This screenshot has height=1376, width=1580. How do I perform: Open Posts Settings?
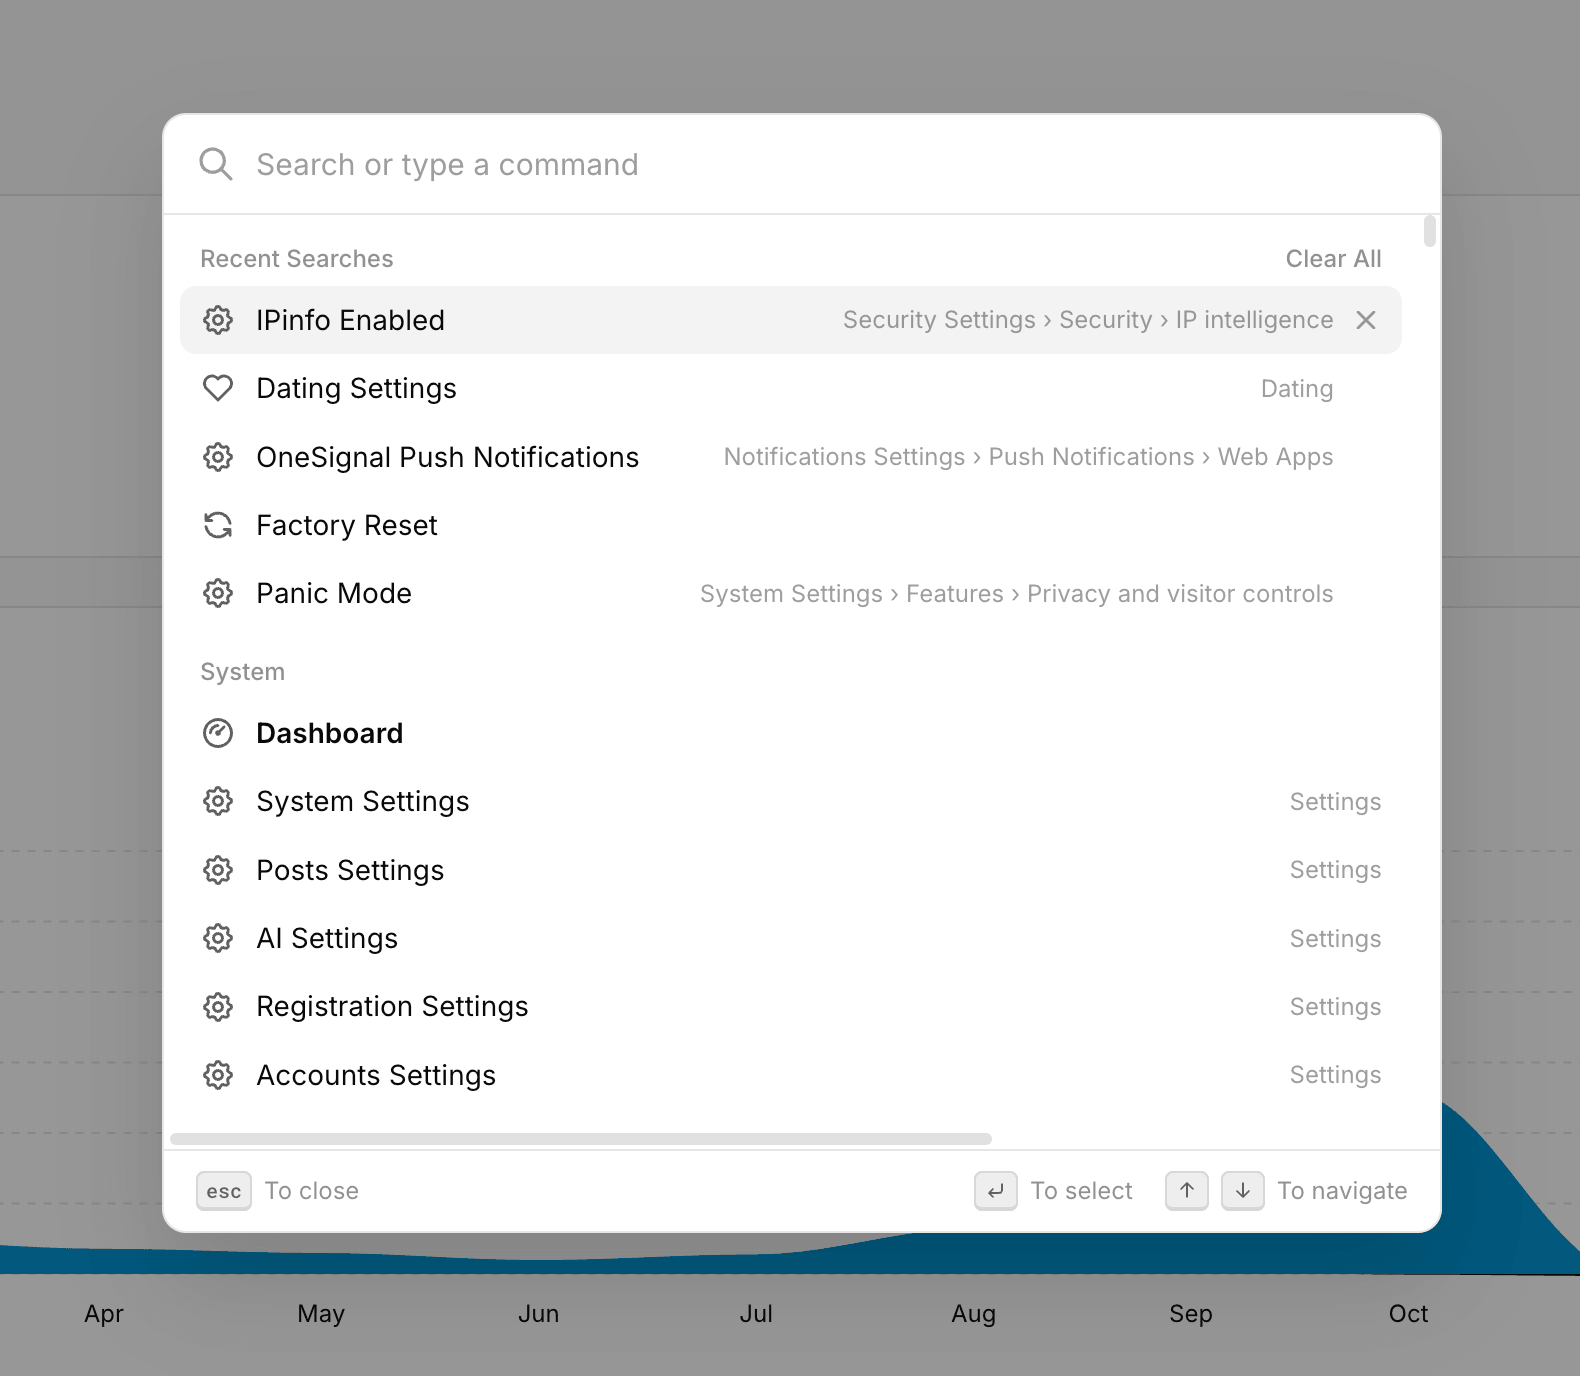coord(791,870)
